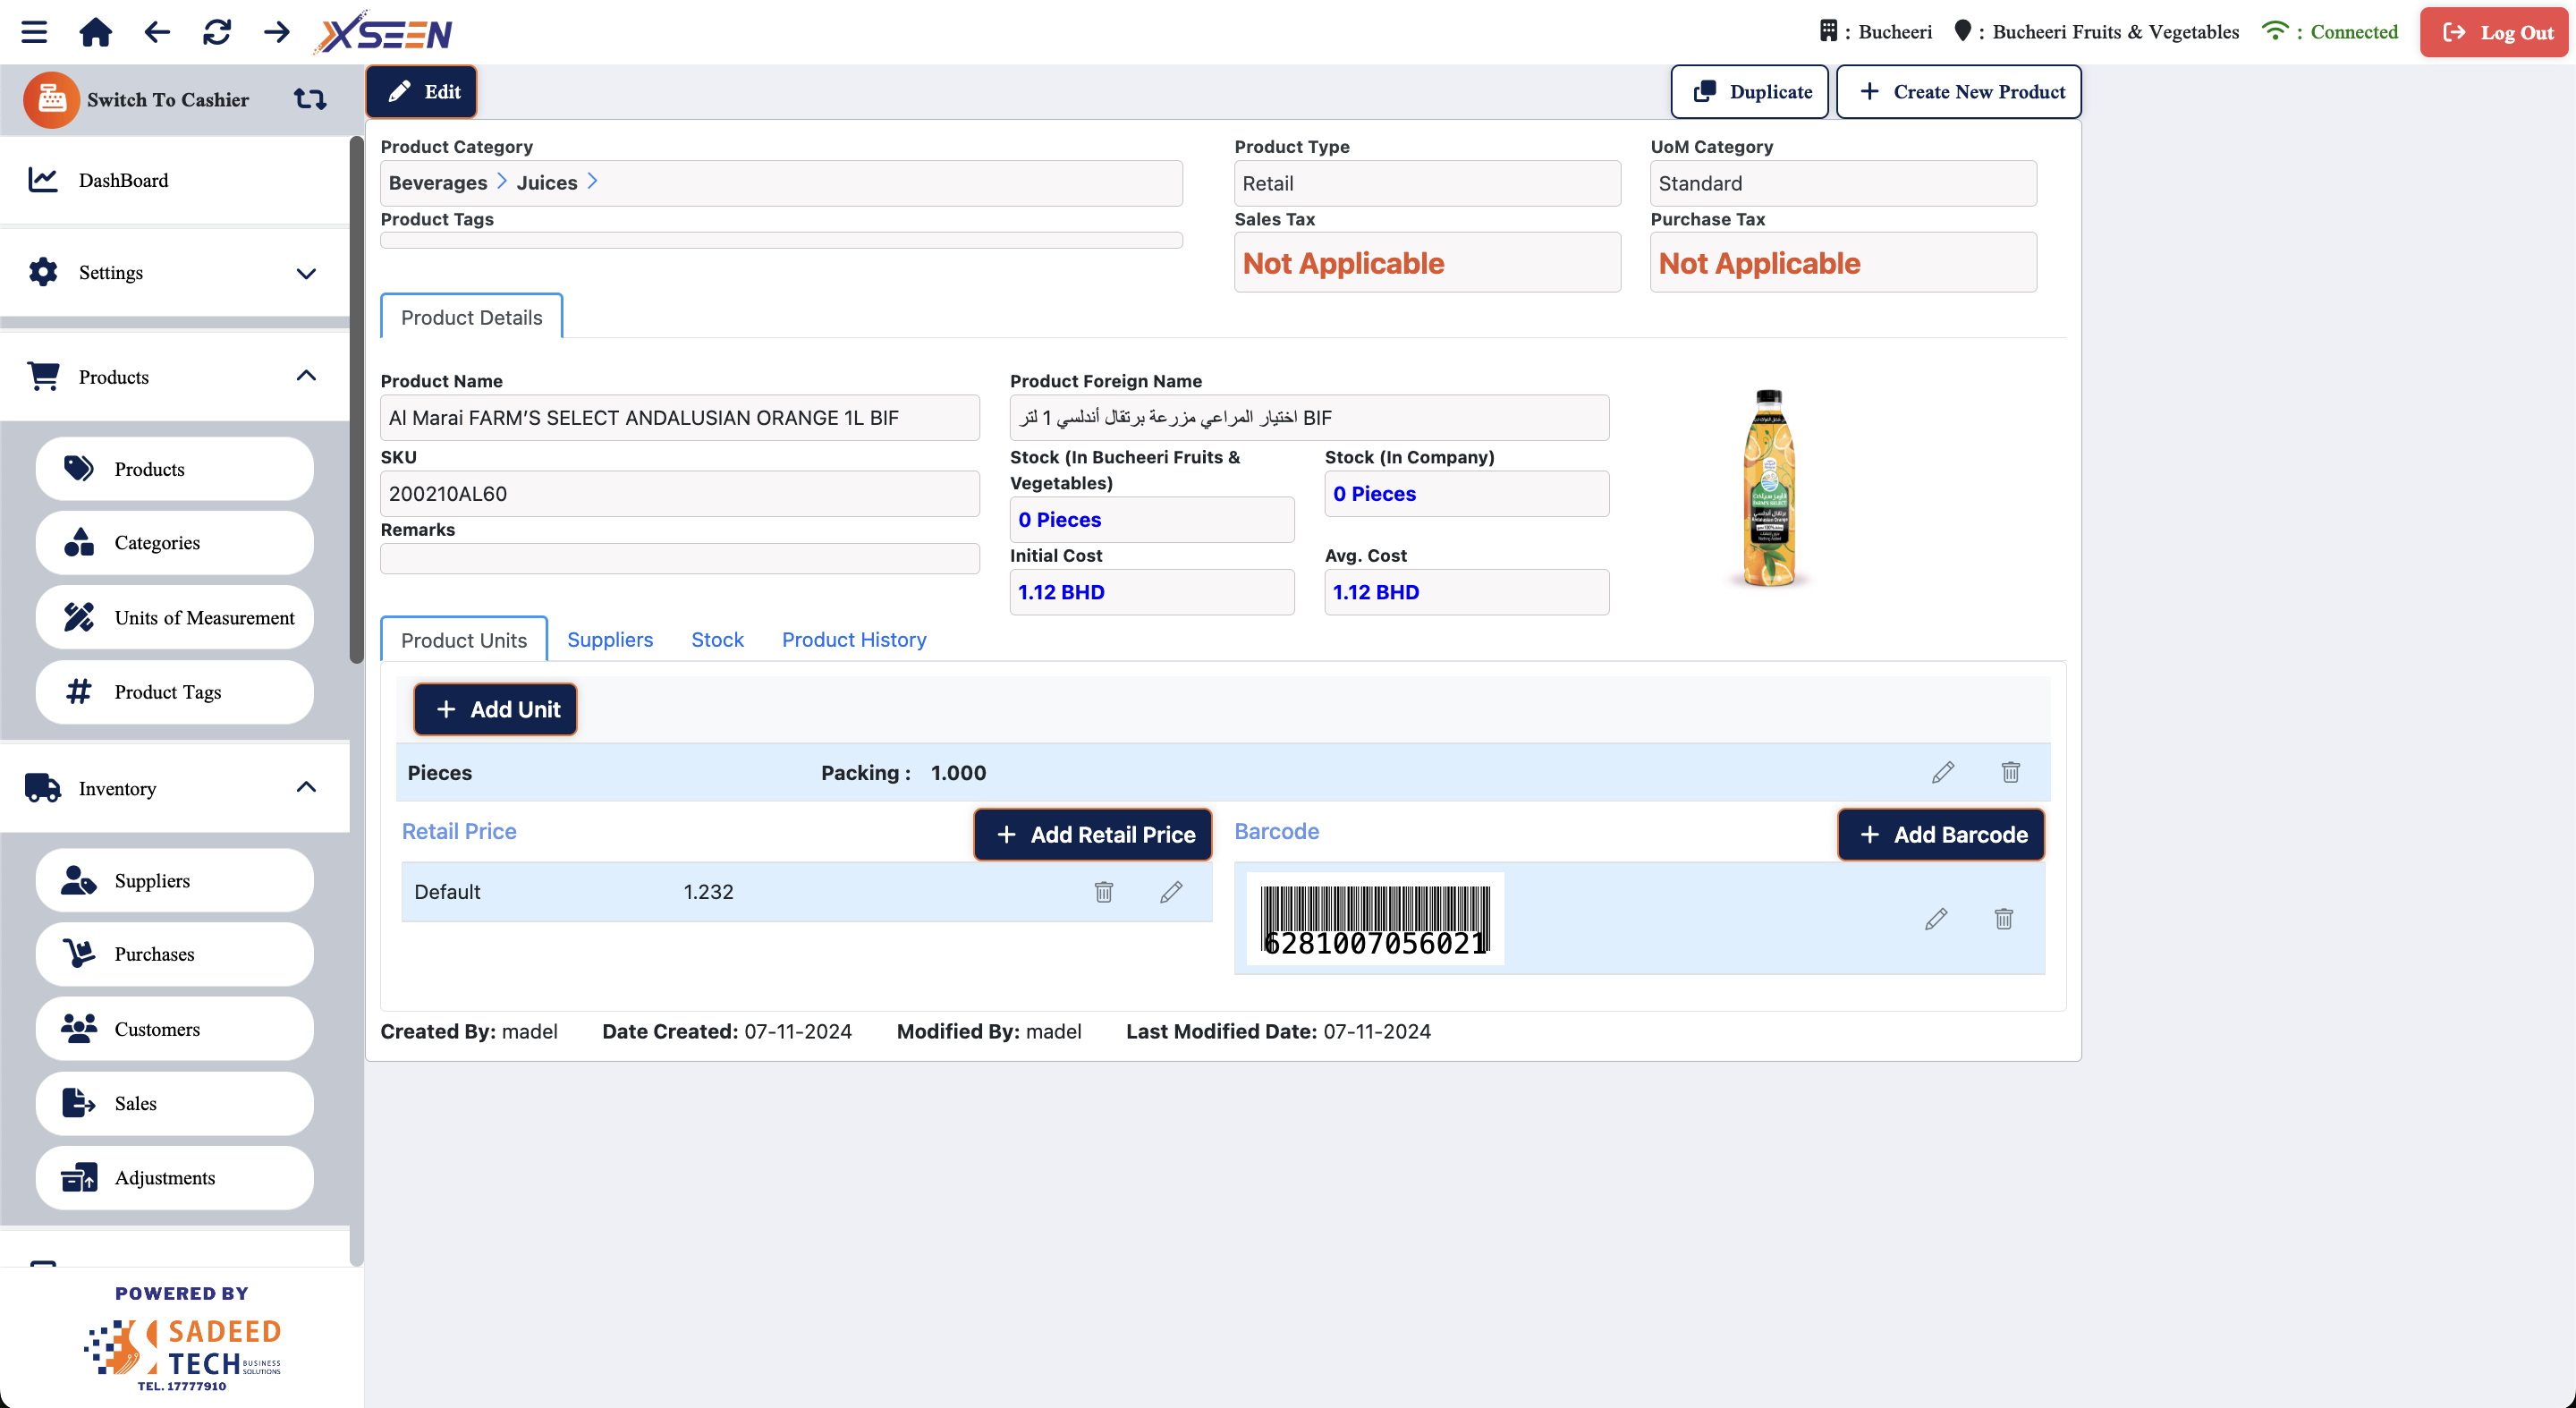Delete the barcode 6281007056021
Image resolution: width=2576 pixels, height=1408 pixels.
click(x=2004, y=918)
